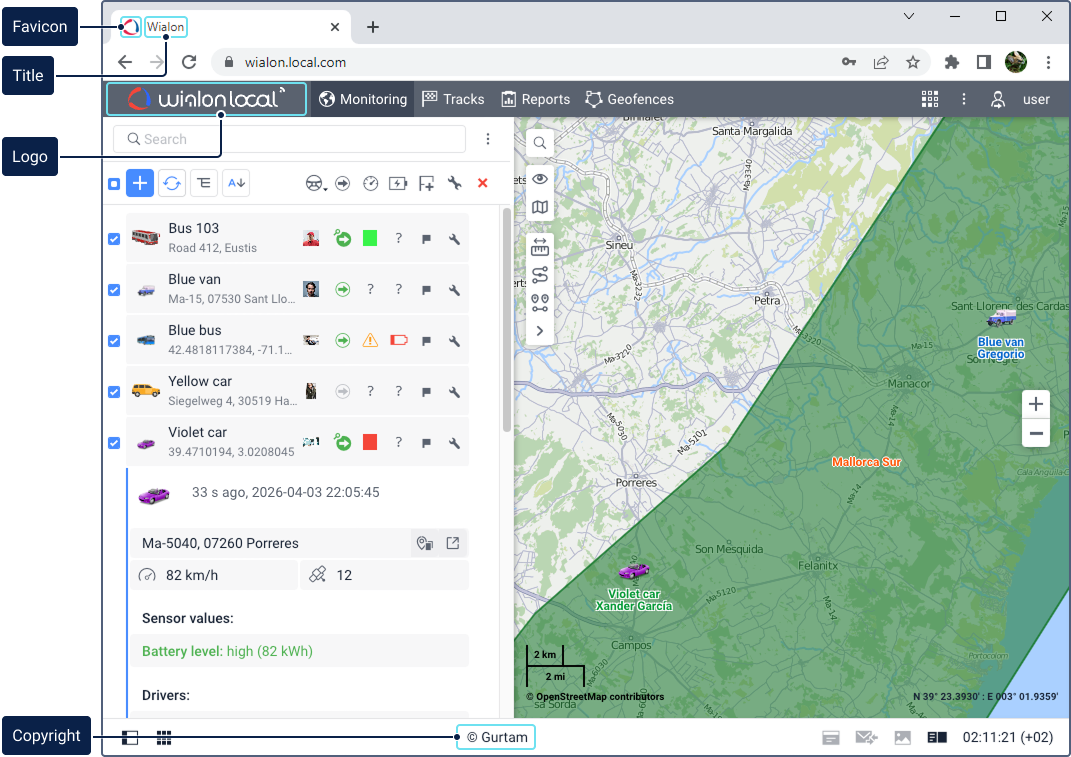
Task: Zoom in the map with plus button
Action: [x=1036, y=404]
